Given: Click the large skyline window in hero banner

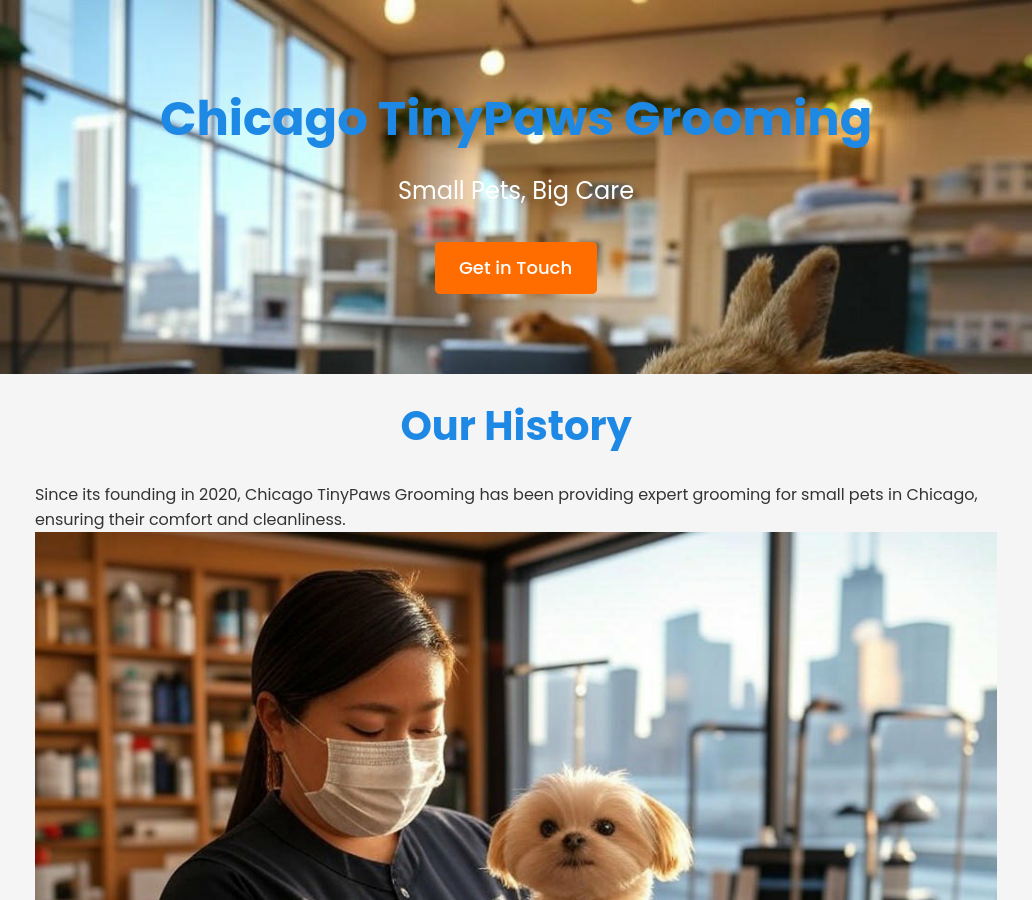Looking at the screenshot, I should pyautogui.click(x=178, y=171).
